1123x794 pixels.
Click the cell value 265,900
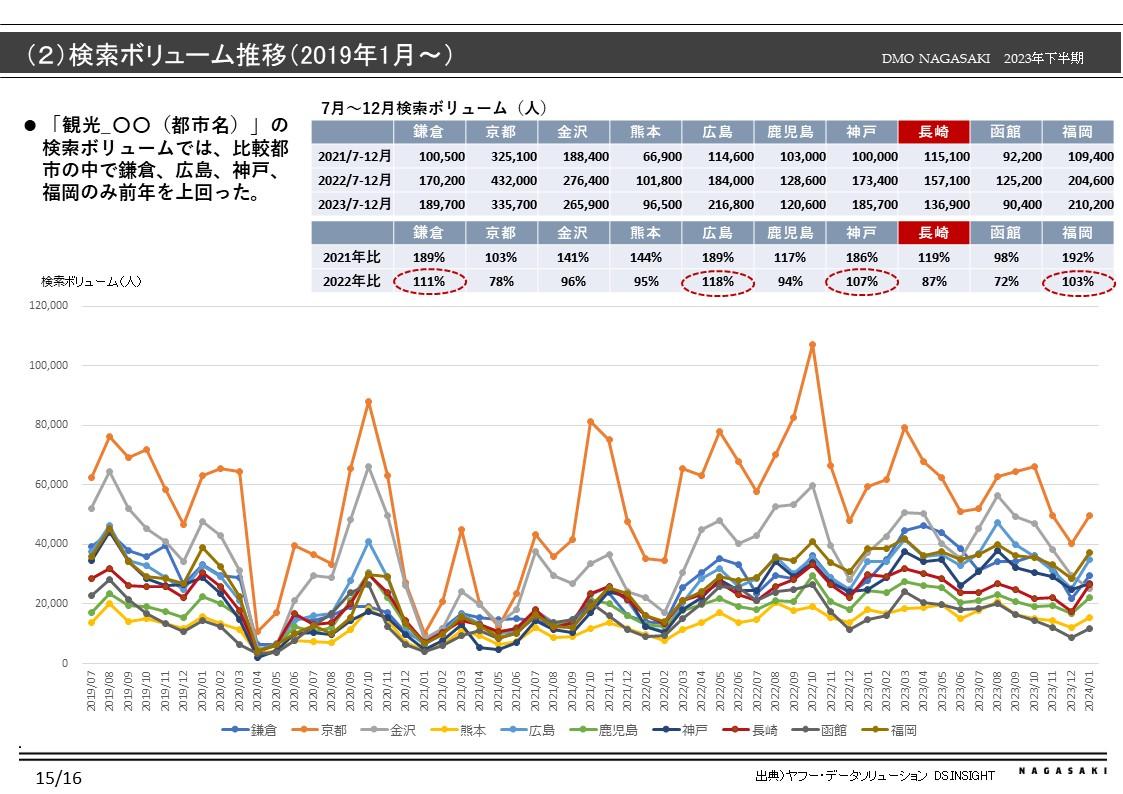586,205
